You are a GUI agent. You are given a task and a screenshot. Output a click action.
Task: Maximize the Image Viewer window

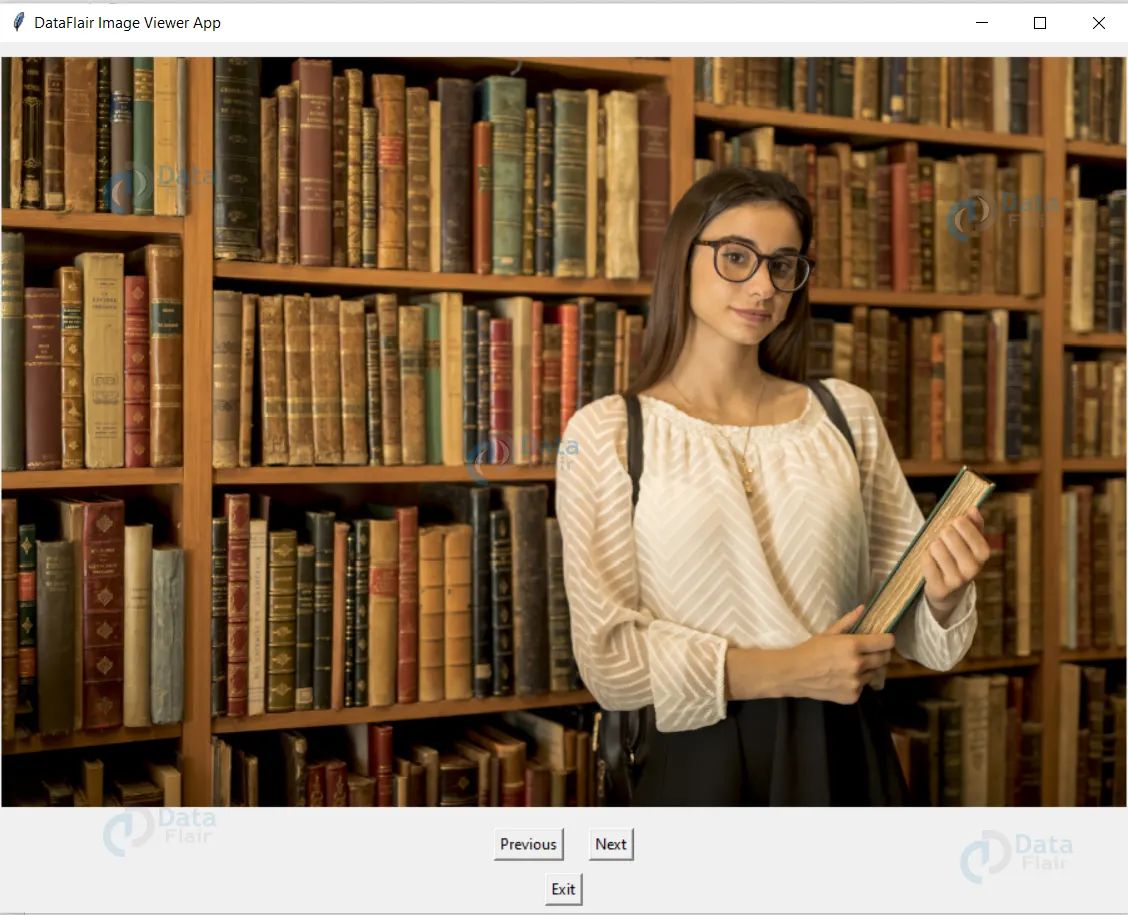tap(1040, 23)
